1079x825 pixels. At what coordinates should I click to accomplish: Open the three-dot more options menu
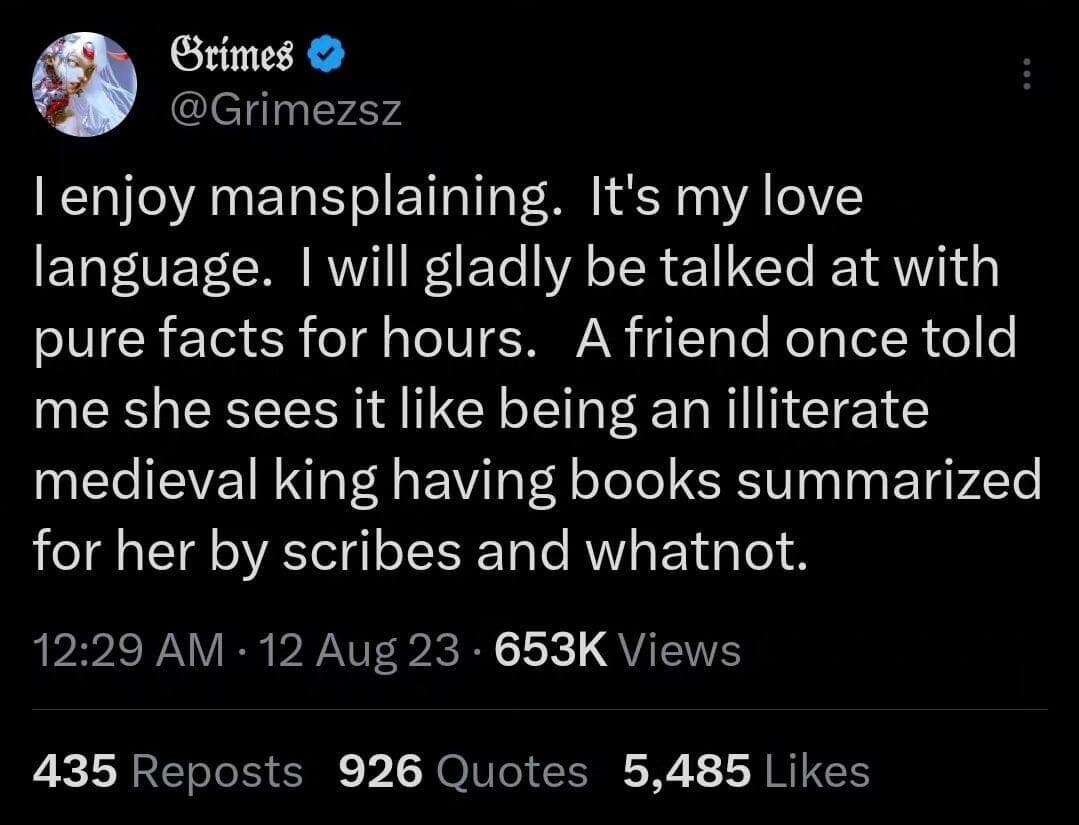point(1027,74)
